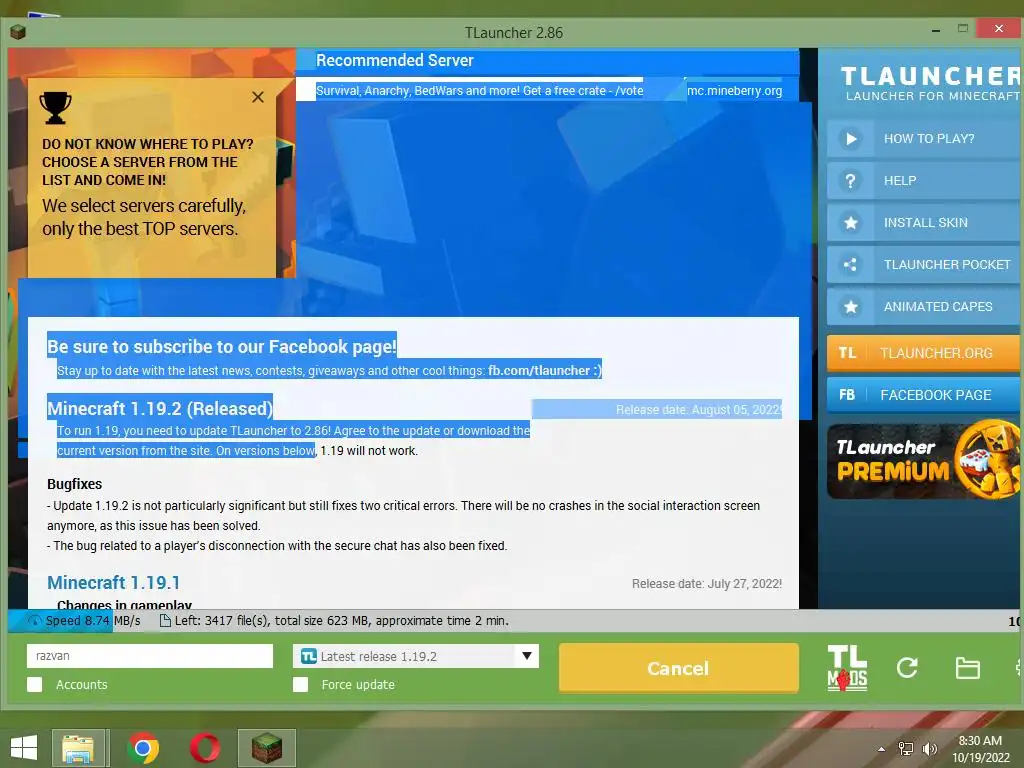The width and height of the screenshot is (1024, 768).
Task: Visit TLAUNCHER.ORG website button
Action: (x=925, y=353)
